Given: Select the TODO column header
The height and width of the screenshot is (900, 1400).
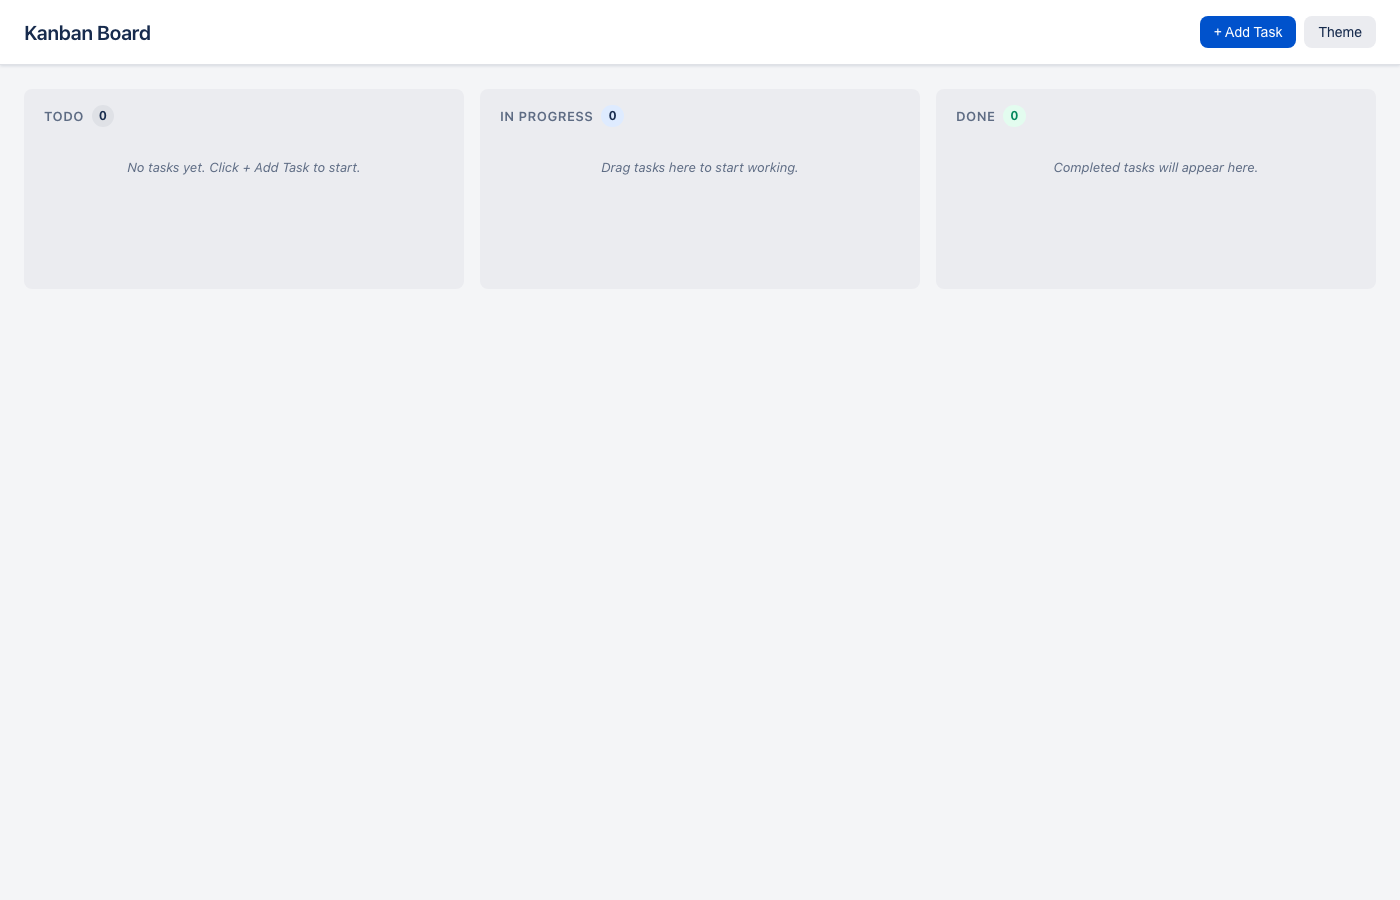Looking at the screenshot, I should (64, 116).
